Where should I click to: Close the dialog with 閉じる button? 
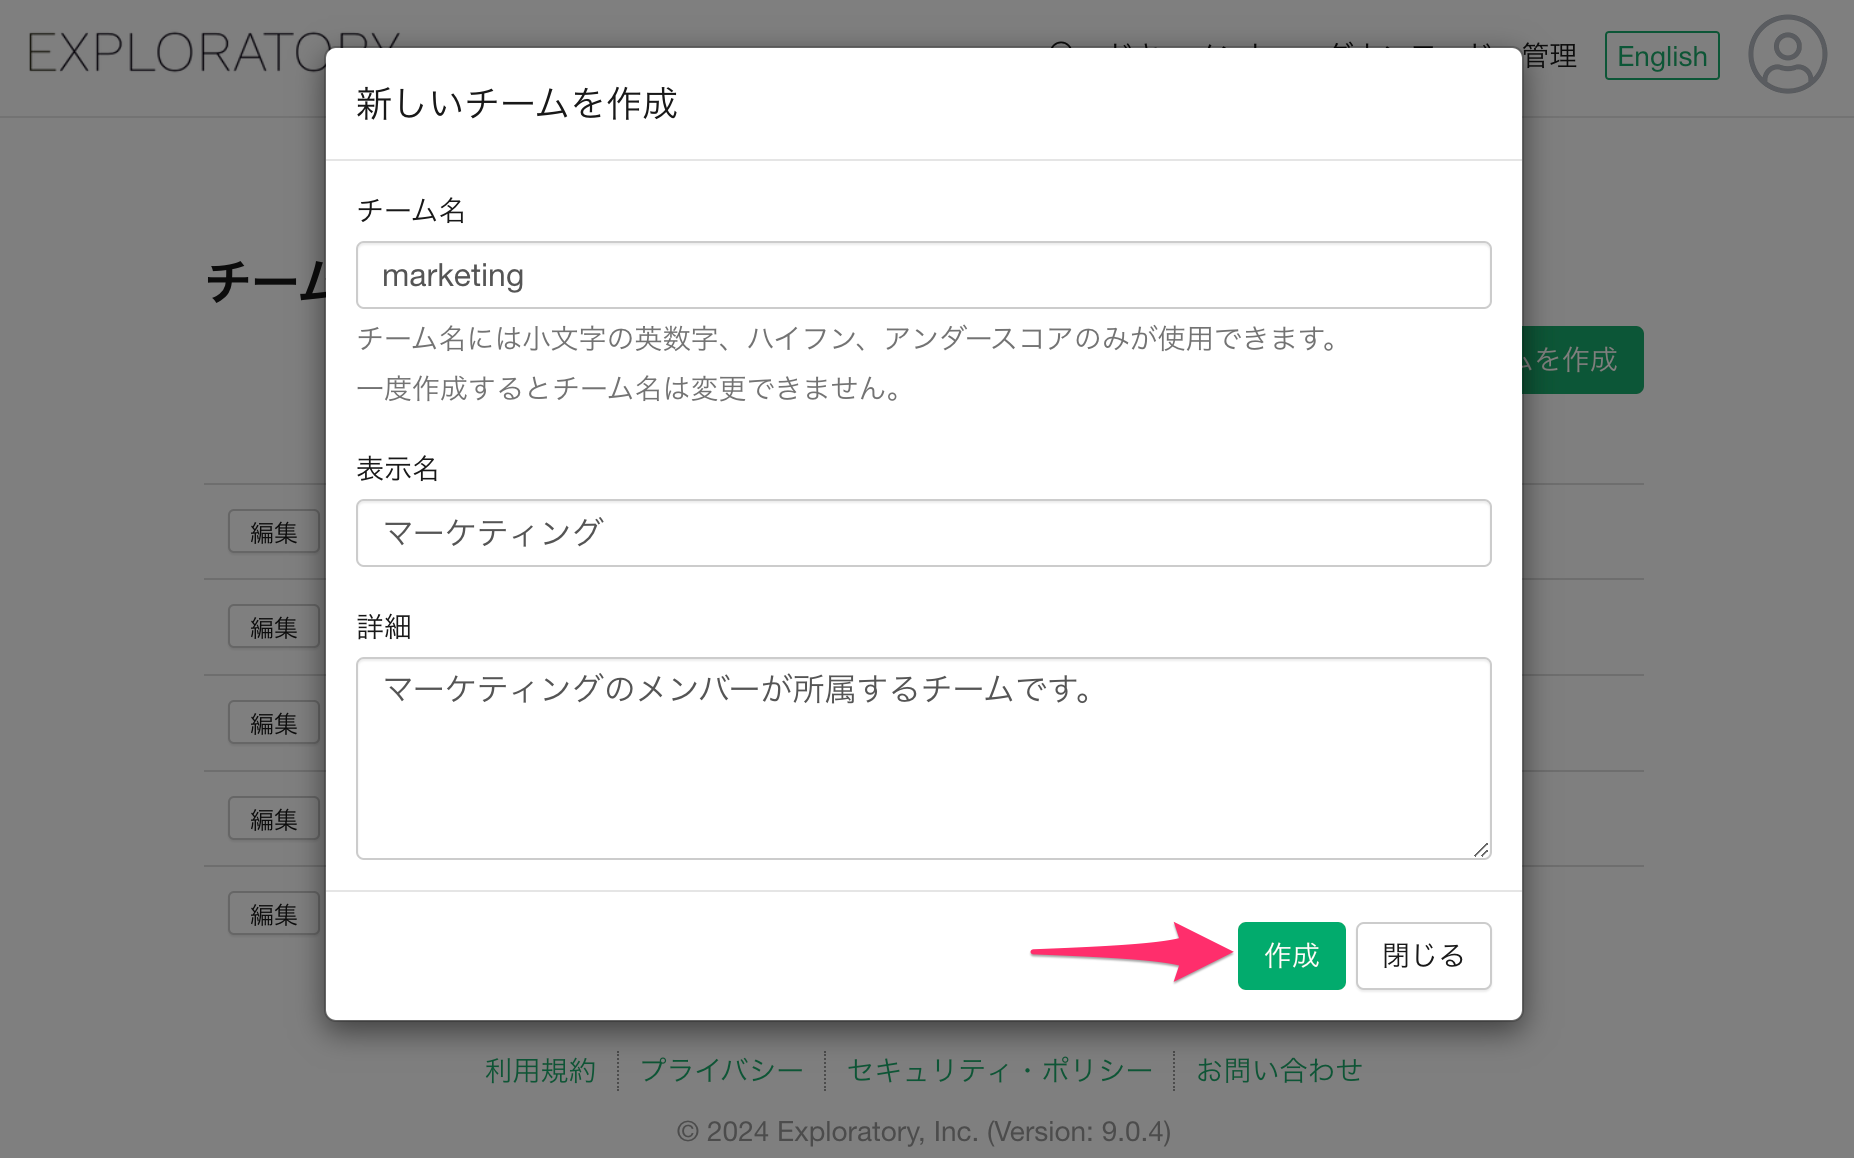click(1423, 956)
